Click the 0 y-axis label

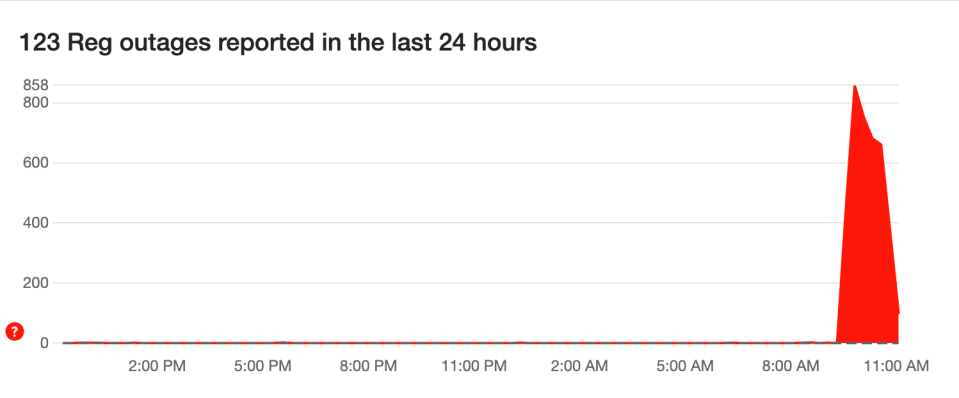pyautogui.click(x=45, y=343)
